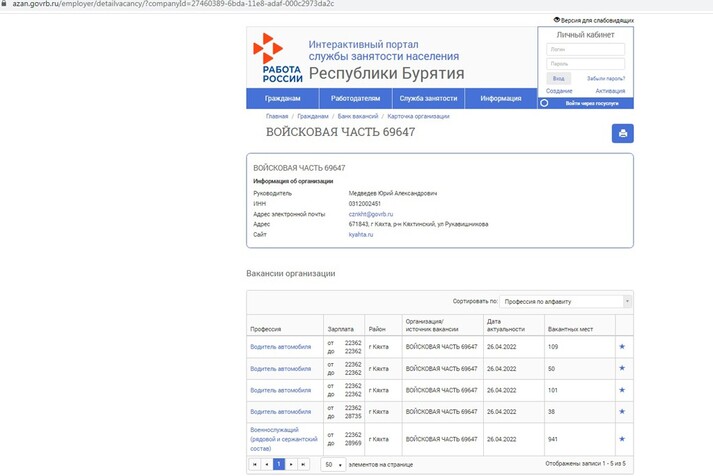Open the Гражданам menu
Viewport: 713px width, 476px height.
pos(282,98)
